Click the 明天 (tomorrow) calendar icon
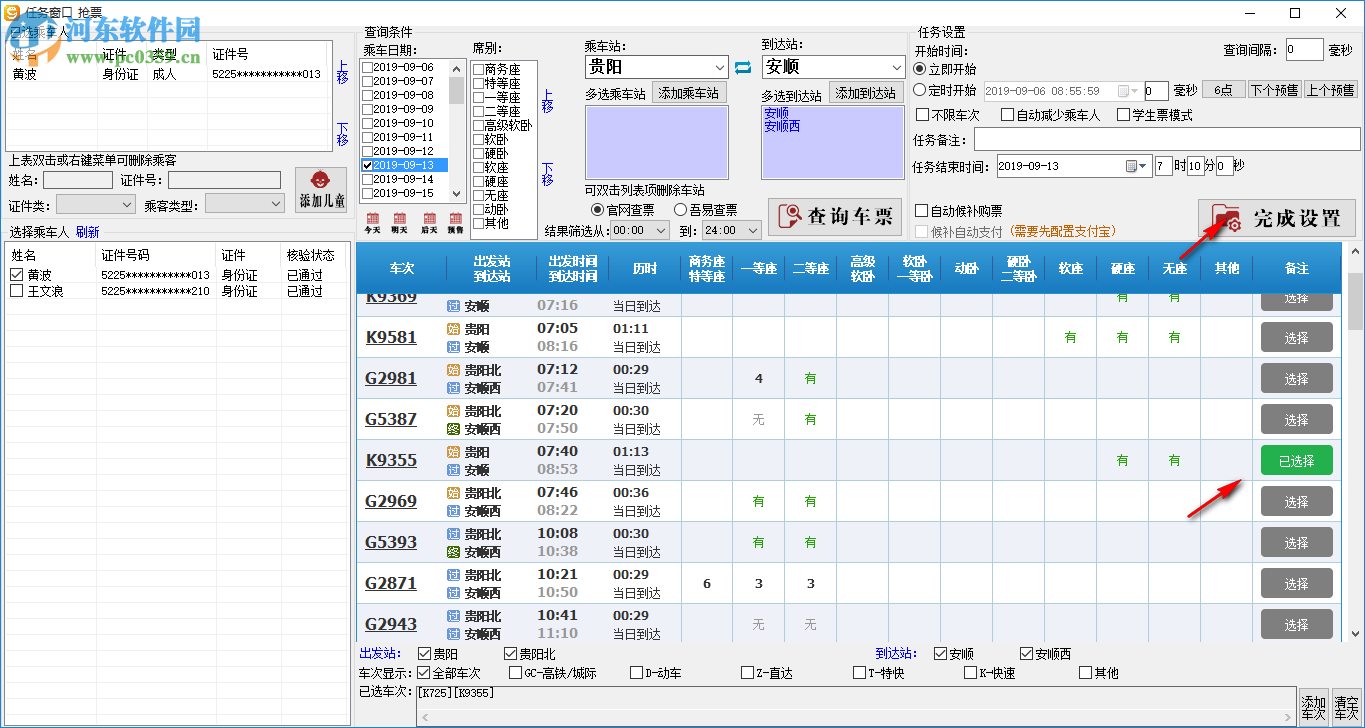The width and height of the screenshot is (1365, 728). point(400,220)
